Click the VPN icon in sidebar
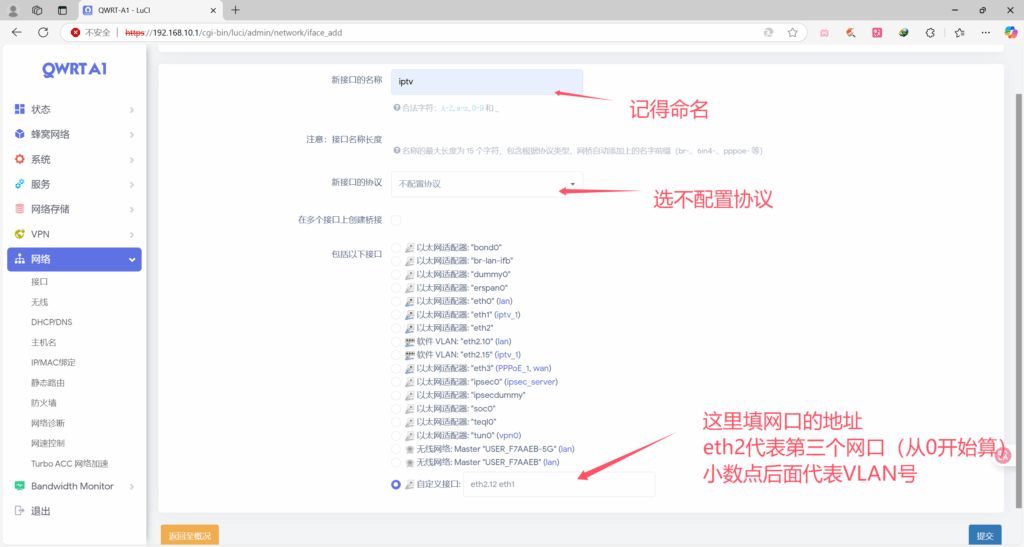This screenshot has width=1024, height=547. (x=20, y=234)
